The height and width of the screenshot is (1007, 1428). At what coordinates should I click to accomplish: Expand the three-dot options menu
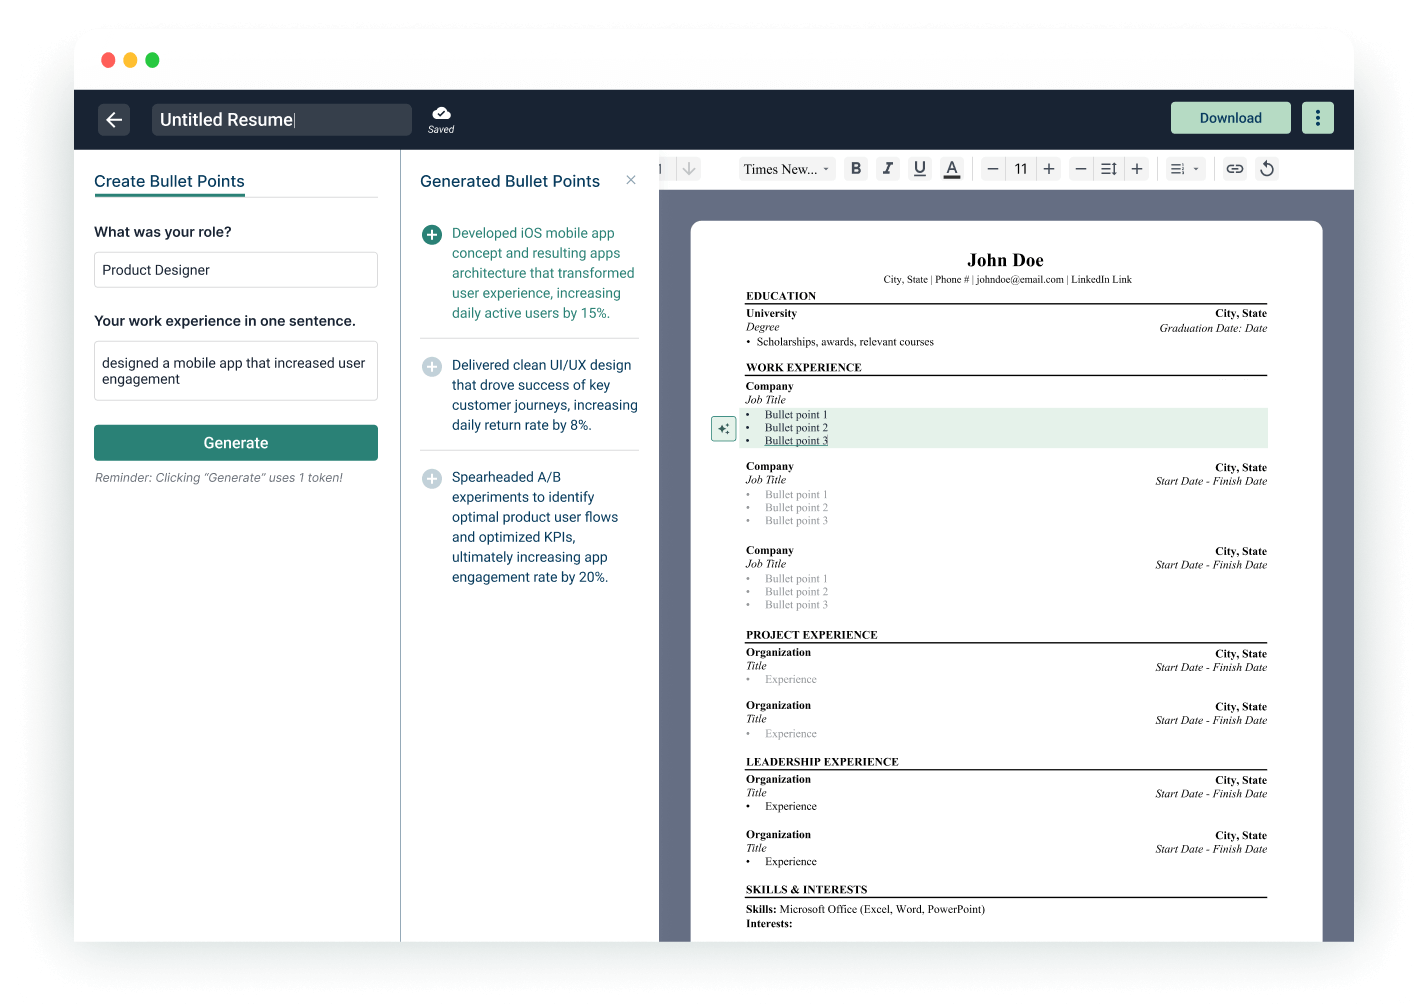(x=1317, y=117)
